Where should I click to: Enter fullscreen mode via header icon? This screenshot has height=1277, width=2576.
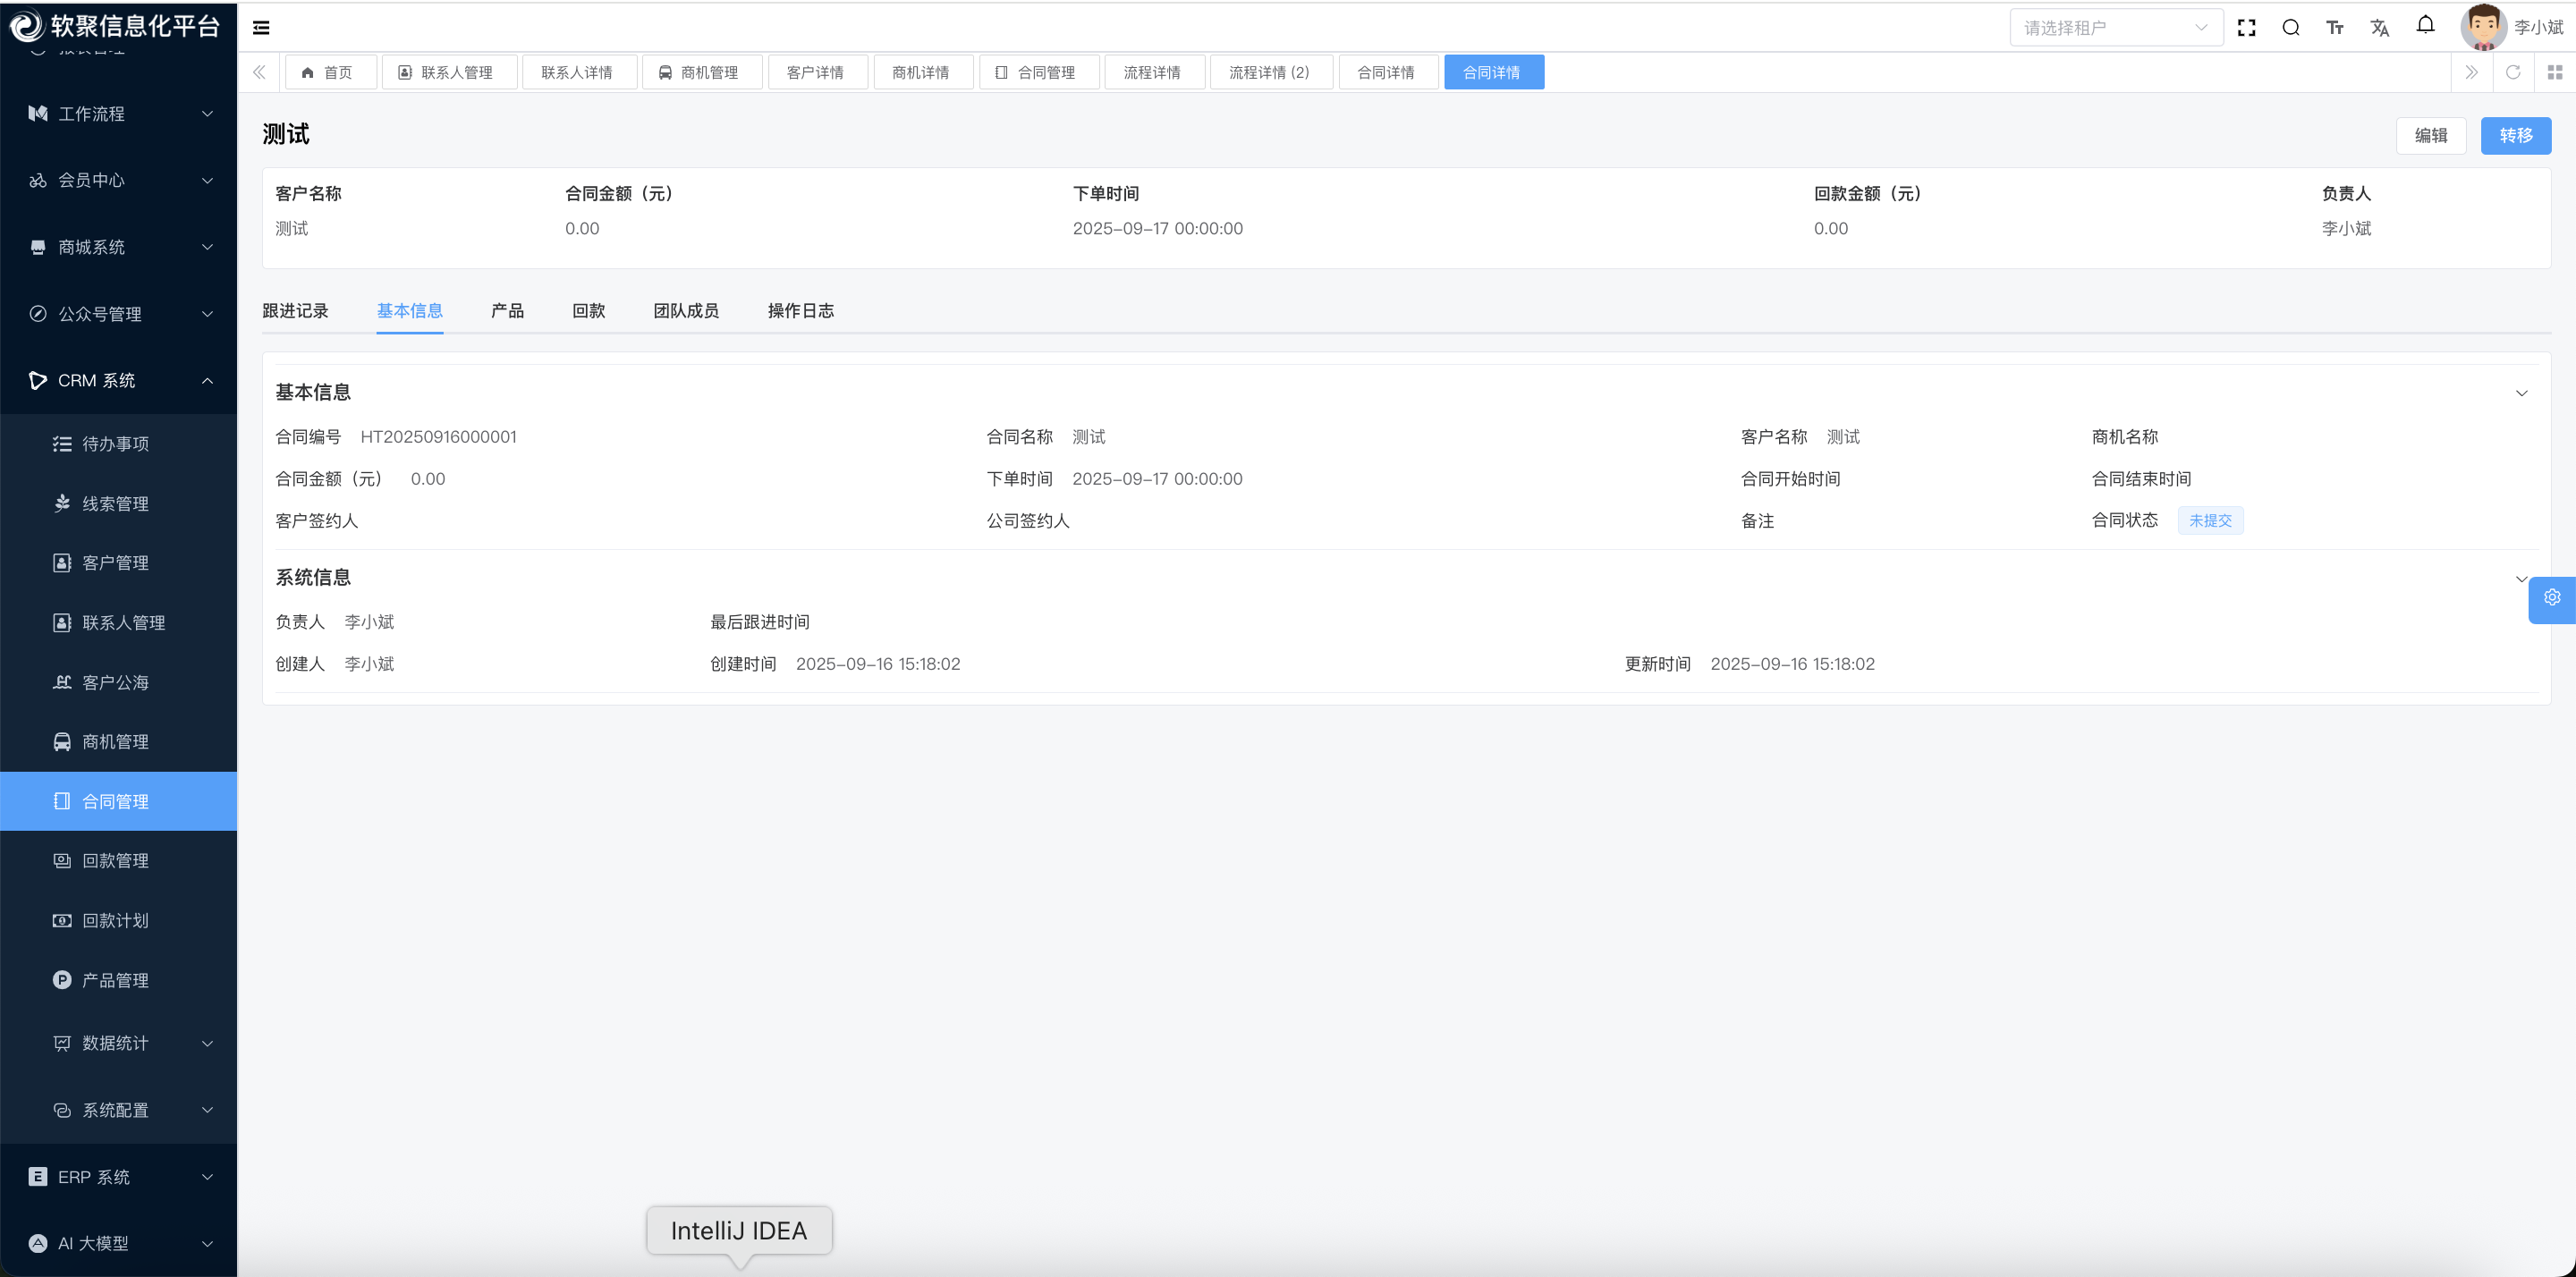click(x=2246, y=28)
